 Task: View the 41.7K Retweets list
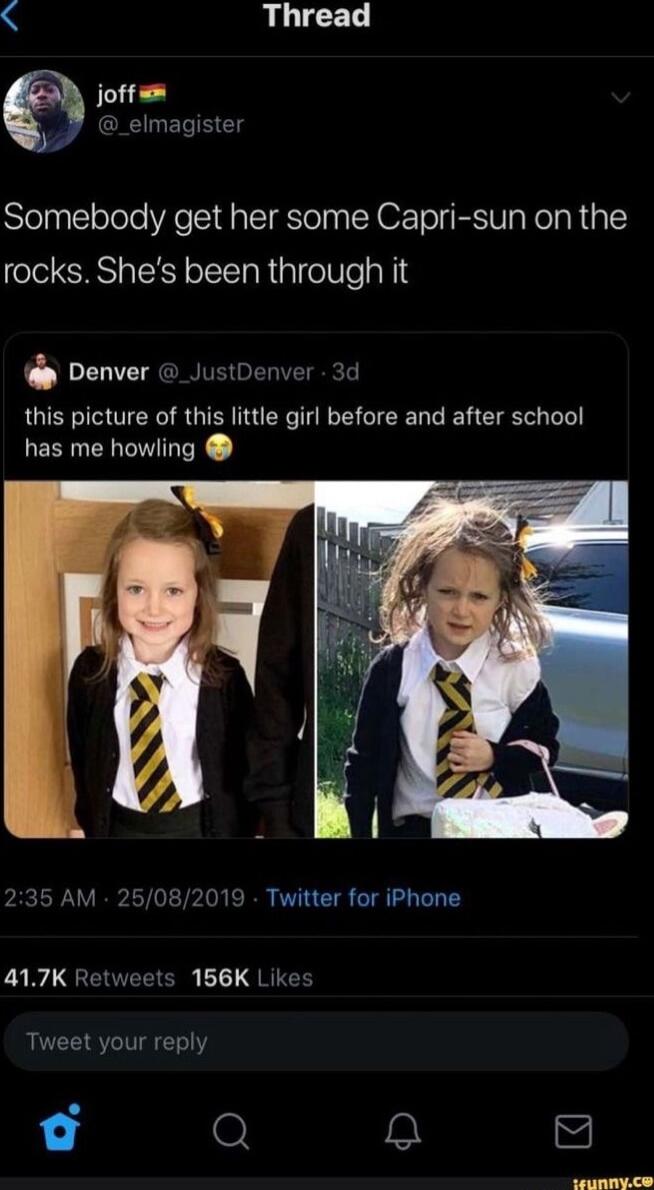[x=90, y=978]
